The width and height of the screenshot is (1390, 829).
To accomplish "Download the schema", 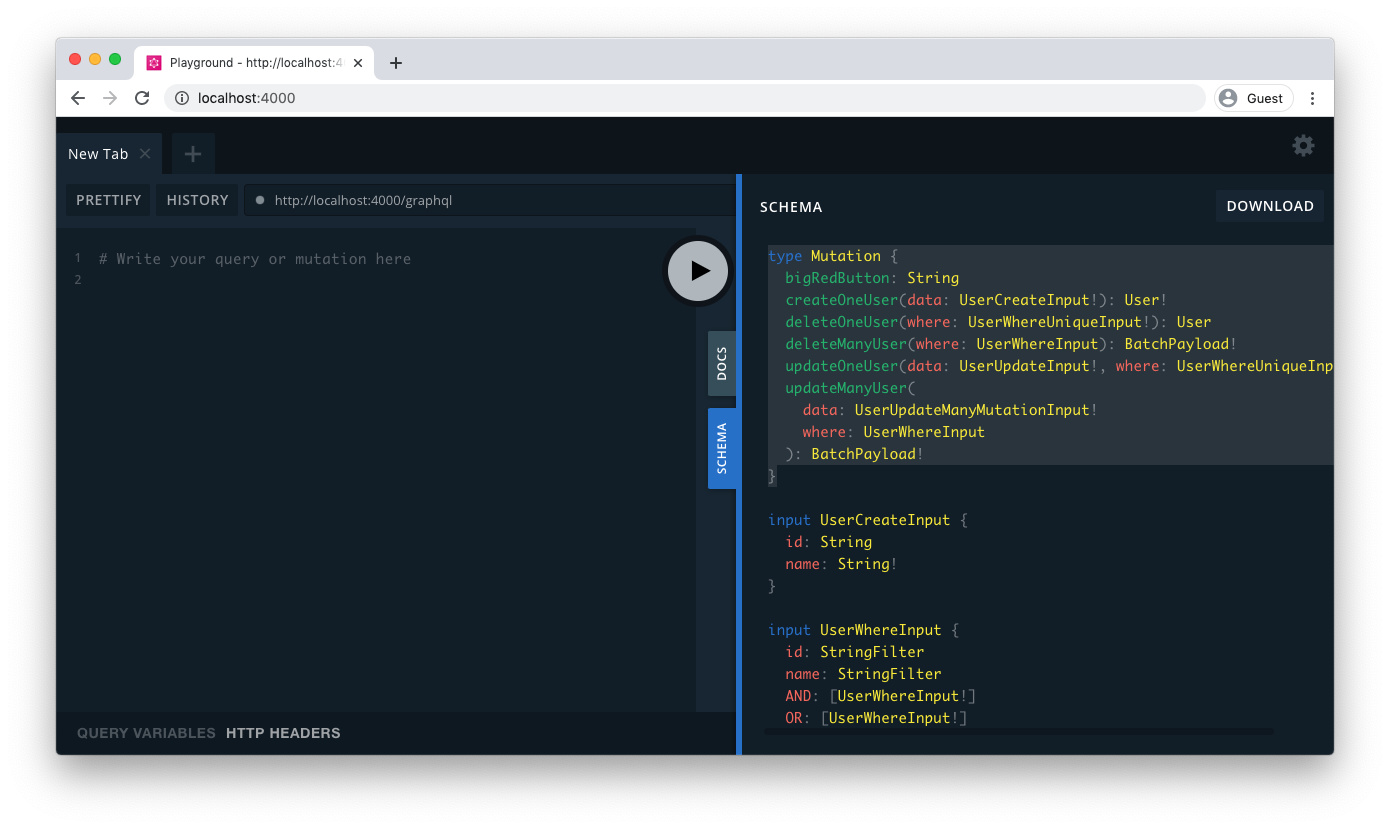I will point(1270,206).
